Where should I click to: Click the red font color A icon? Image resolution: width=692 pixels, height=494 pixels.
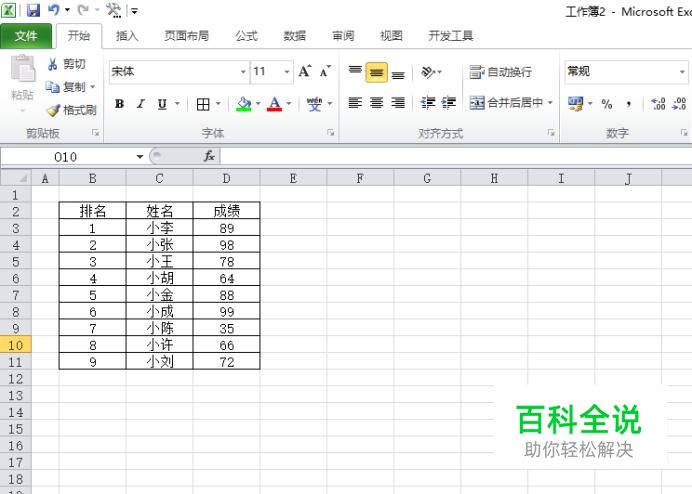pyautogui.click(x=275, y=104)
